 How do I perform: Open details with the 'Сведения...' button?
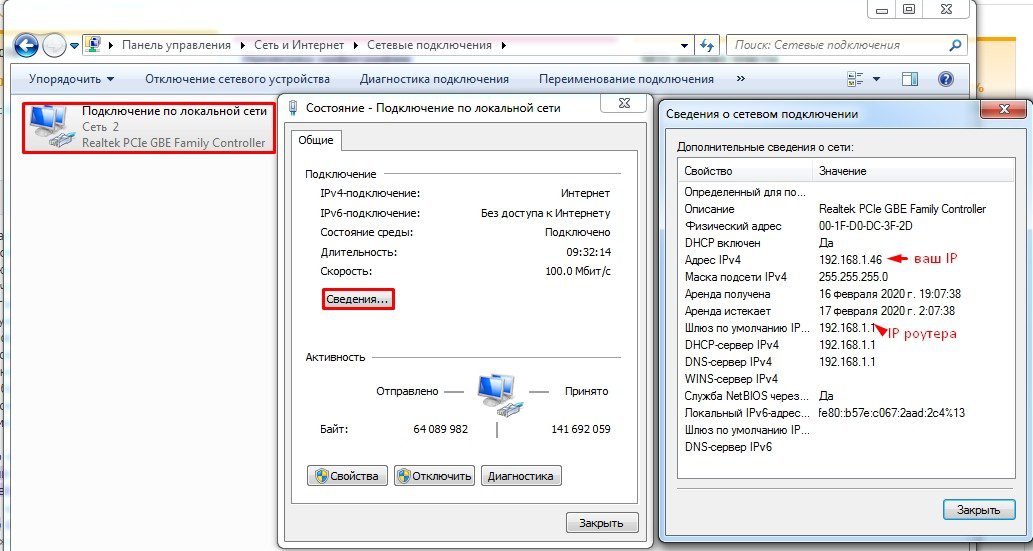coord(358,299)
